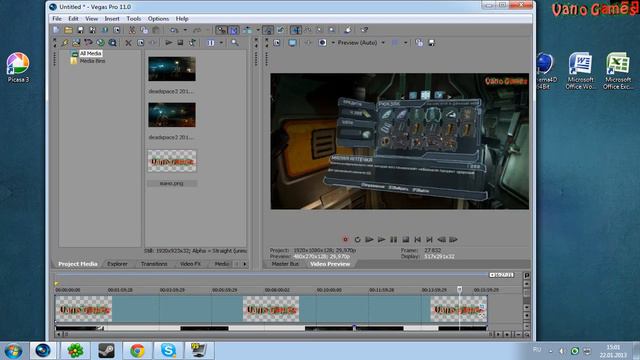Click Play From Start button
Screen dimensions: 640x360
click(369, 240)
